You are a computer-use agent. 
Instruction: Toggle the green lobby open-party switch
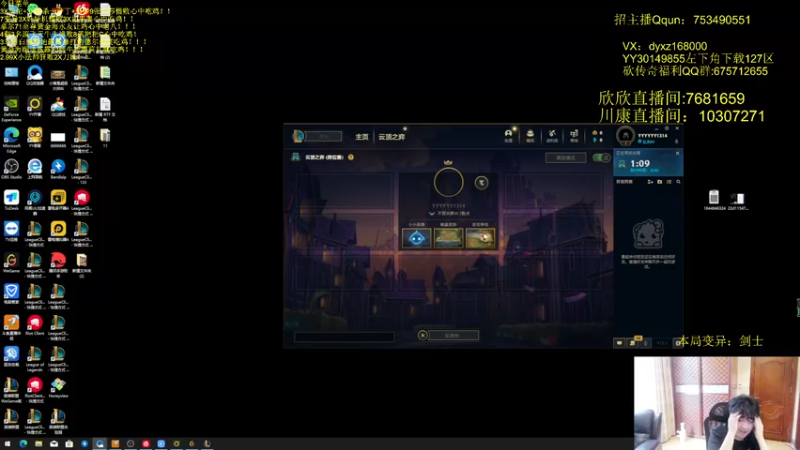click(601, 158)
